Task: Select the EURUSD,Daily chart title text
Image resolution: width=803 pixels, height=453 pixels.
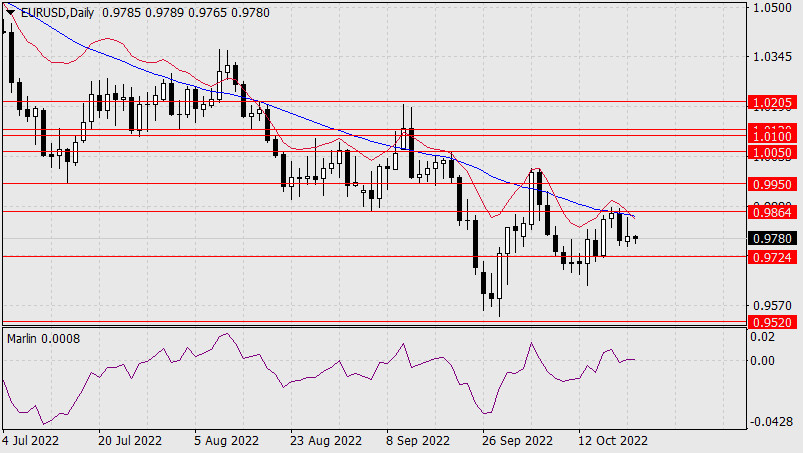Action: (x=57, y=13)
